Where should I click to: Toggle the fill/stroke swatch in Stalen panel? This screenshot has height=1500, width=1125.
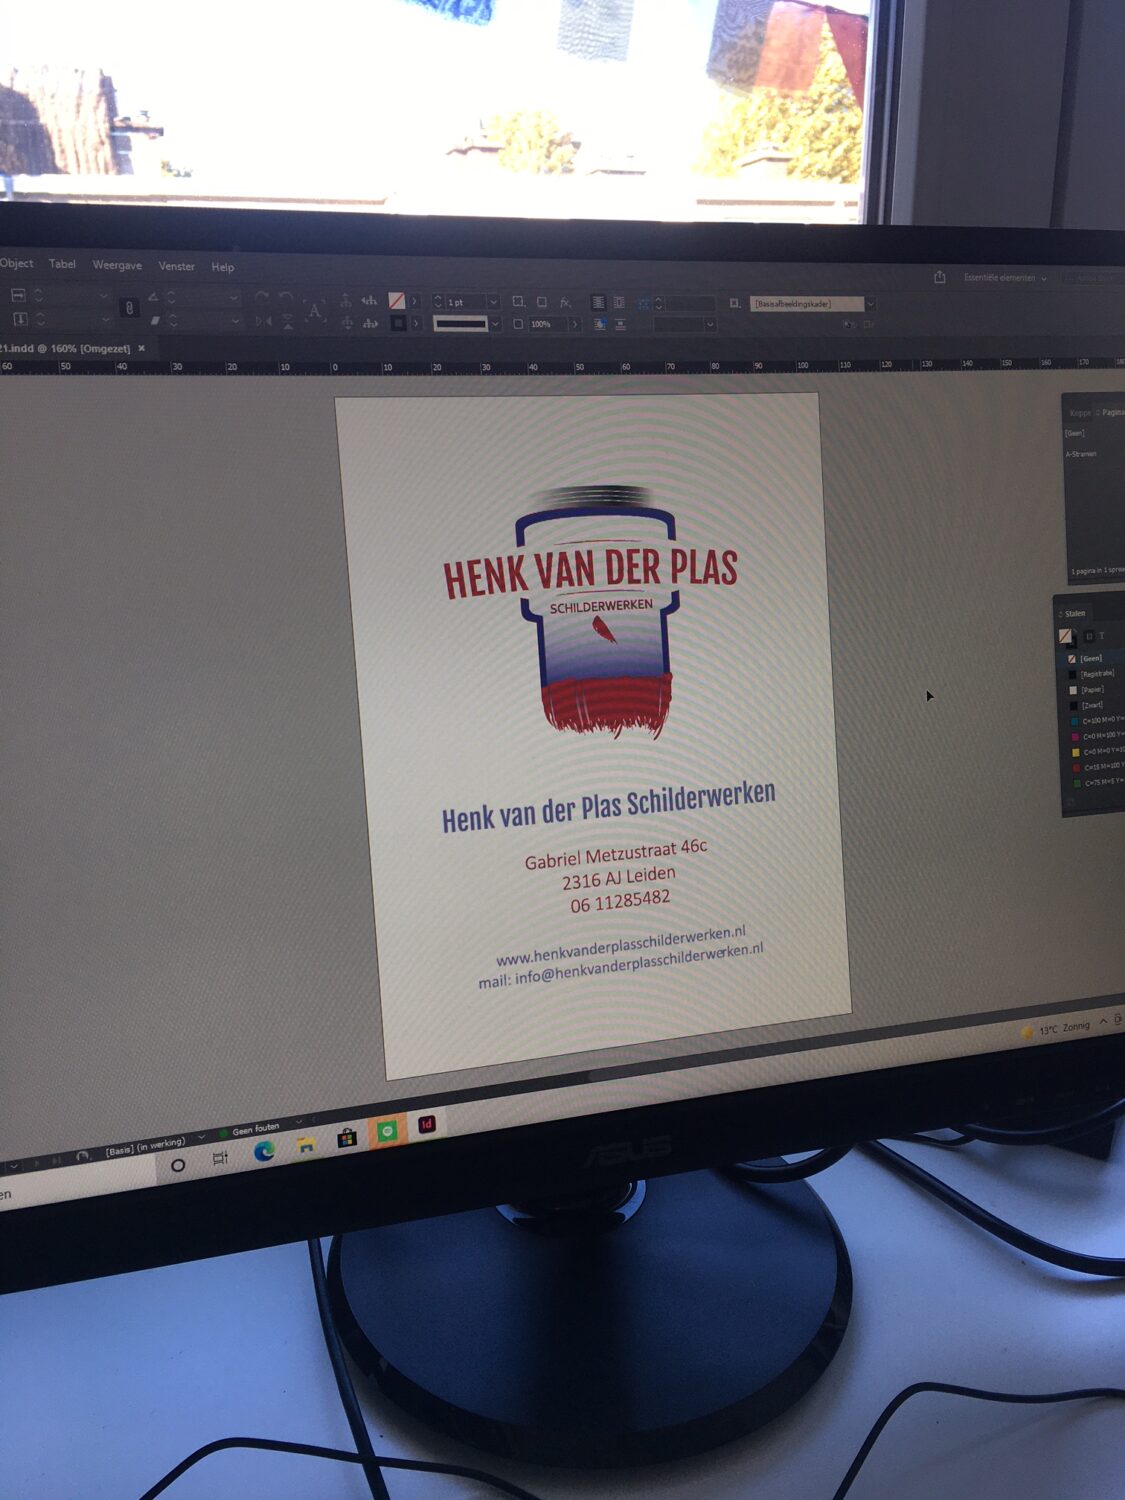[x=1066, y=636]
